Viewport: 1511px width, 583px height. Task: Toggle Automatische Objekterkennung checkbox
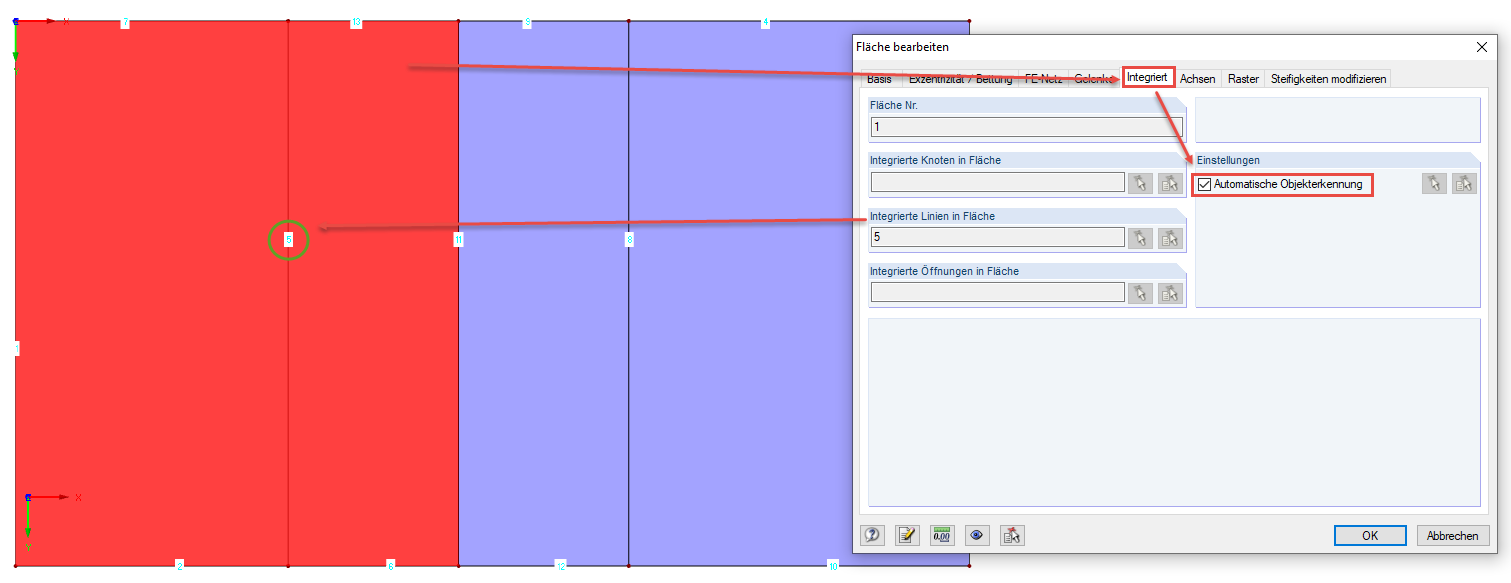pyautogui.click(x=1204, y=184)
